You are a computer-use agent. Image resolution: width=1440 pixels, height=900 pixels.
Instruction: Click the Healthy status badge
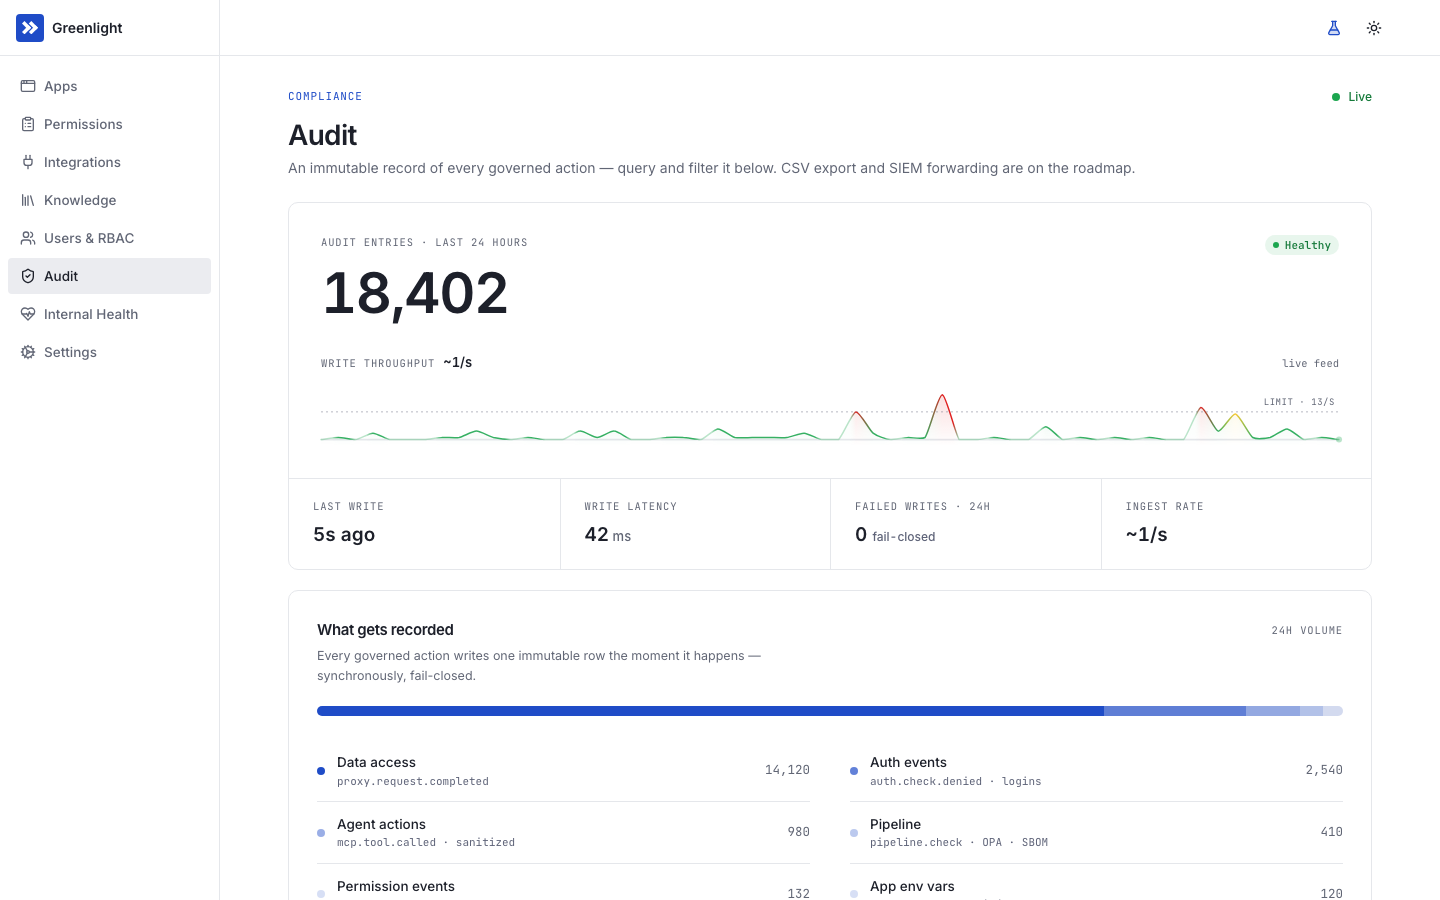point(1302,245)
